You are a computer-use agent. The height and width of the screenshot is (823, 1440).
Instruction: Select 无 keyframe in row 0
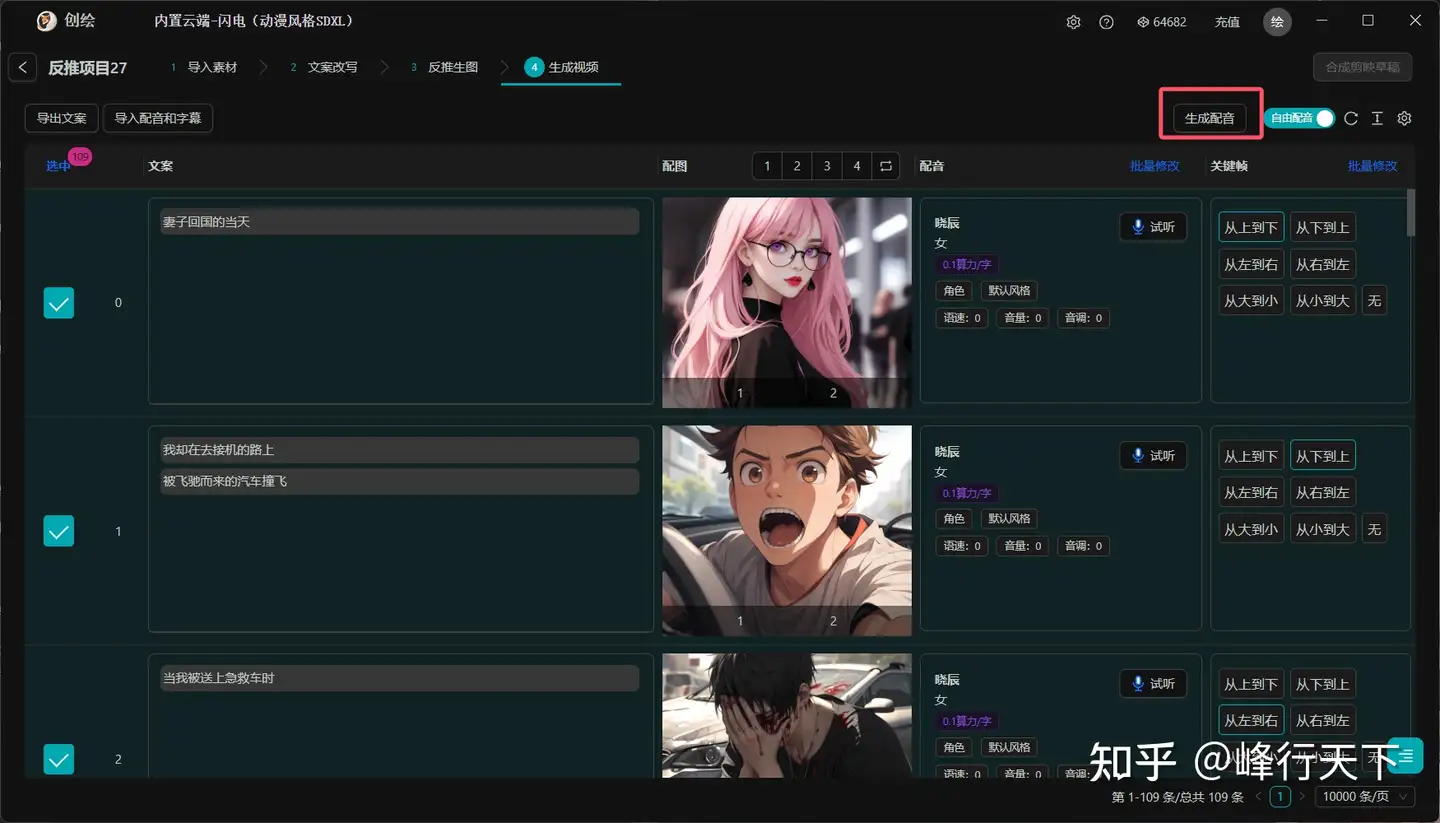click(1374, 300)
